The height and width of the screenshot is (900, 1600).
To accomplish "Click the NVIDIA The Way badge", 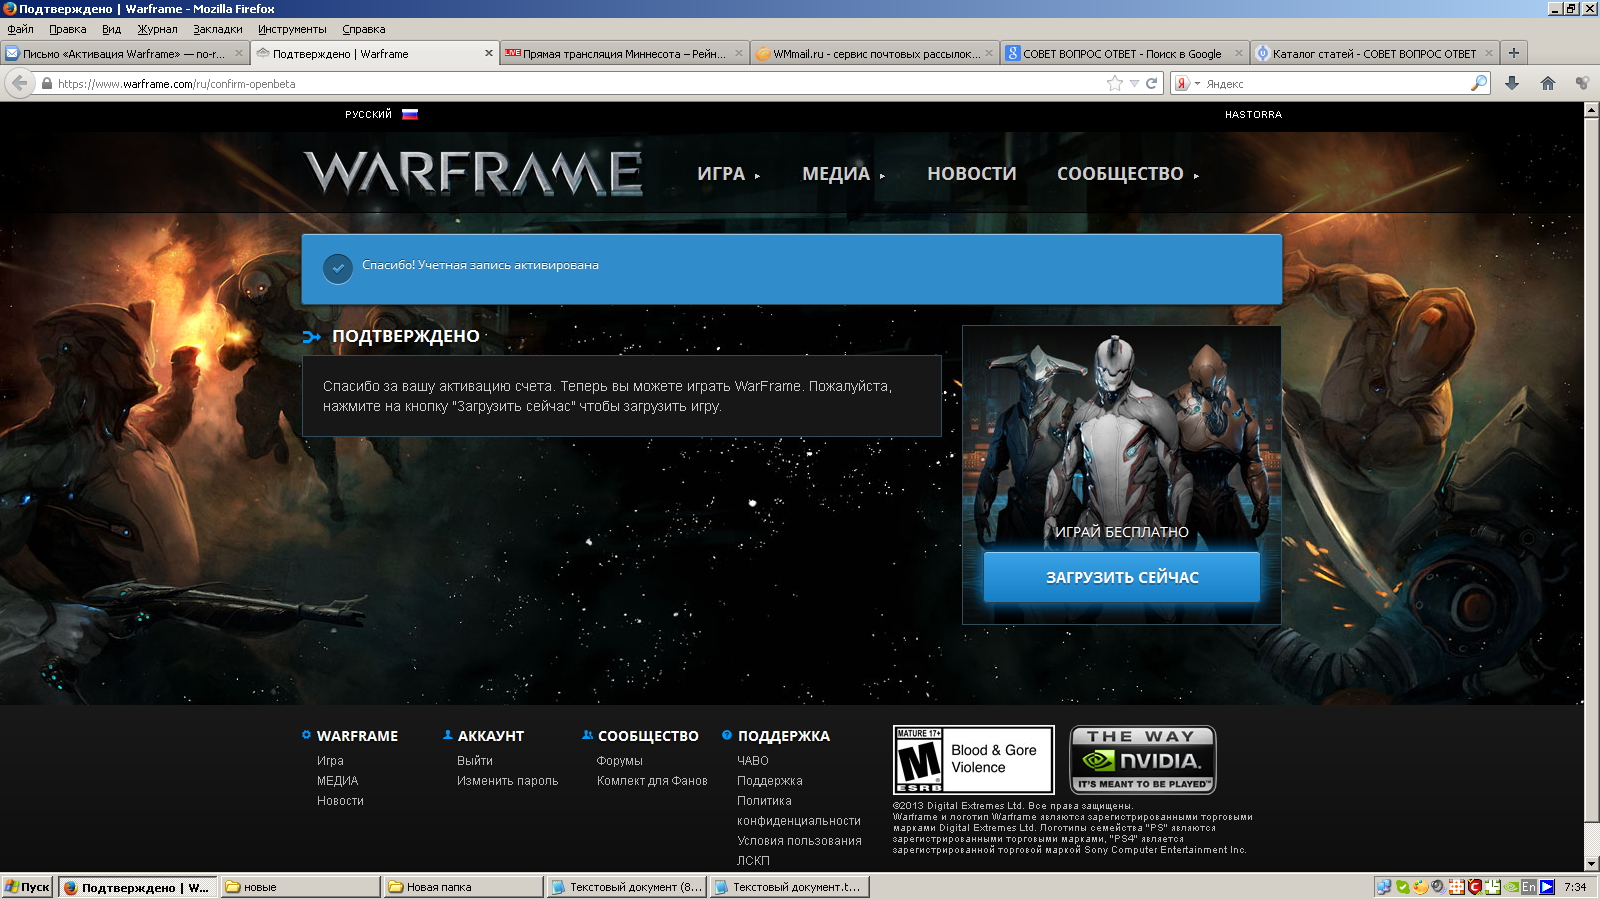I will click(1143, 760).
